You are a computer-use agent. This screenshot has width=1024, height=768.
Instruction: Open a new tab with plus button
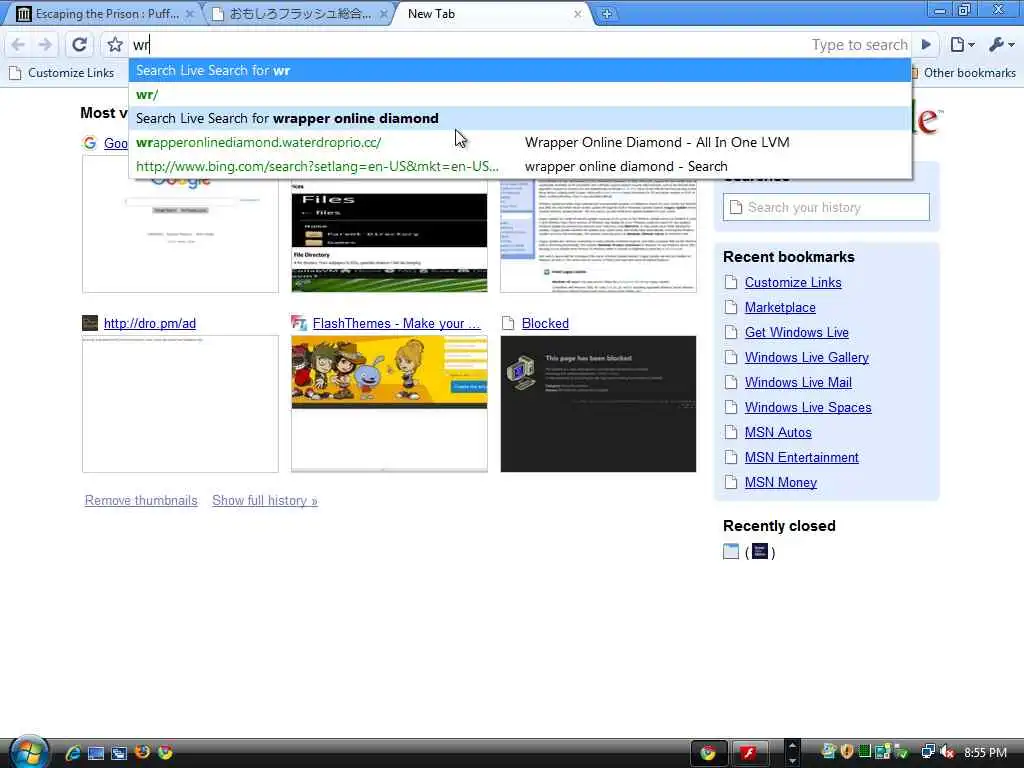606,14
